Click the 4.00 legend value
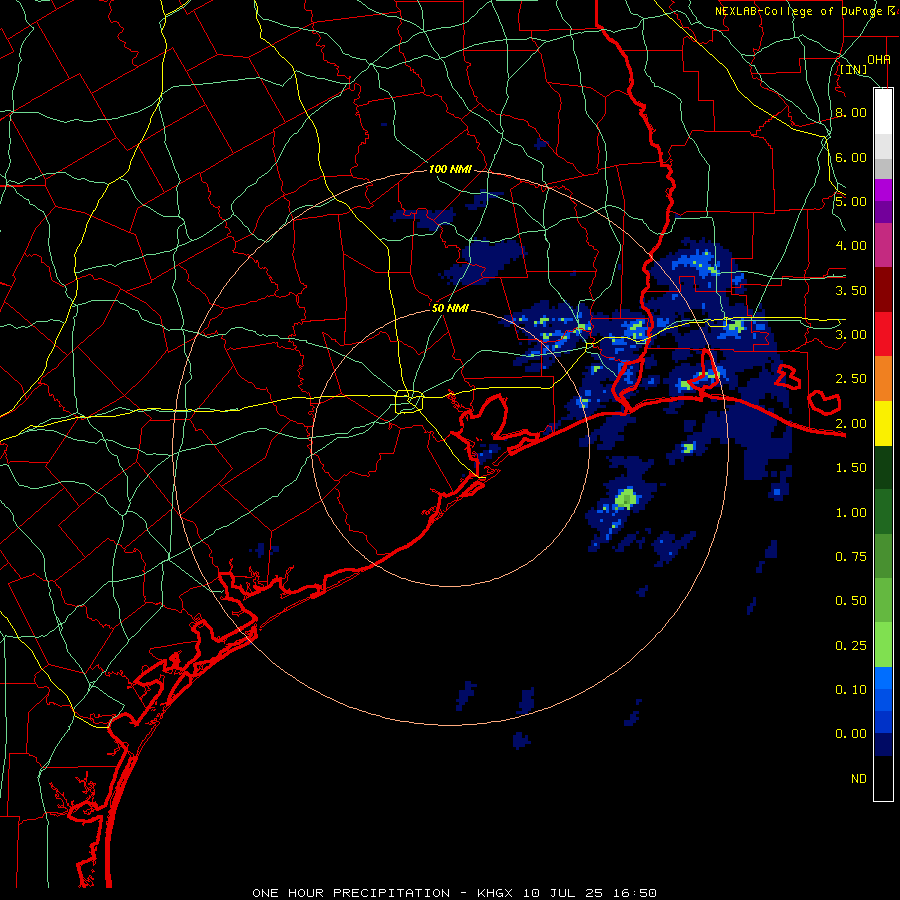This screenshot has height=900, width=900. click(851, 246)
